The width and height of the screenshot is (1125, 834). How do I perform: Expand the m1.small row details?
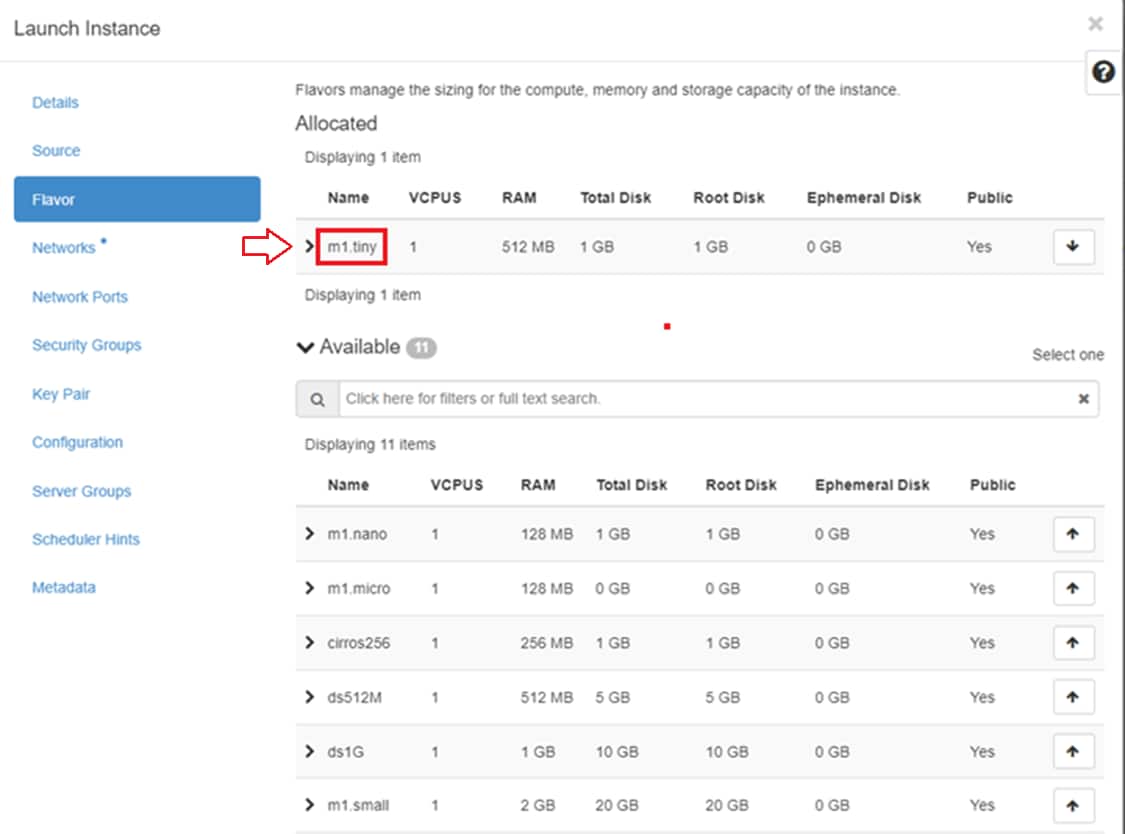pyautogui.click(x=309, y=805)
